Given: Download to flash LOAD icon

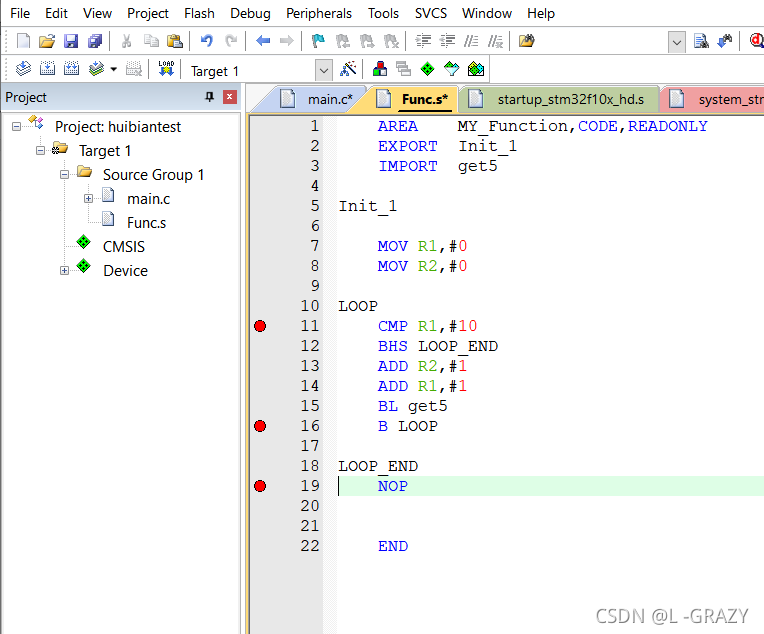Looking at the screenshot, I should (x=166, y=69).
